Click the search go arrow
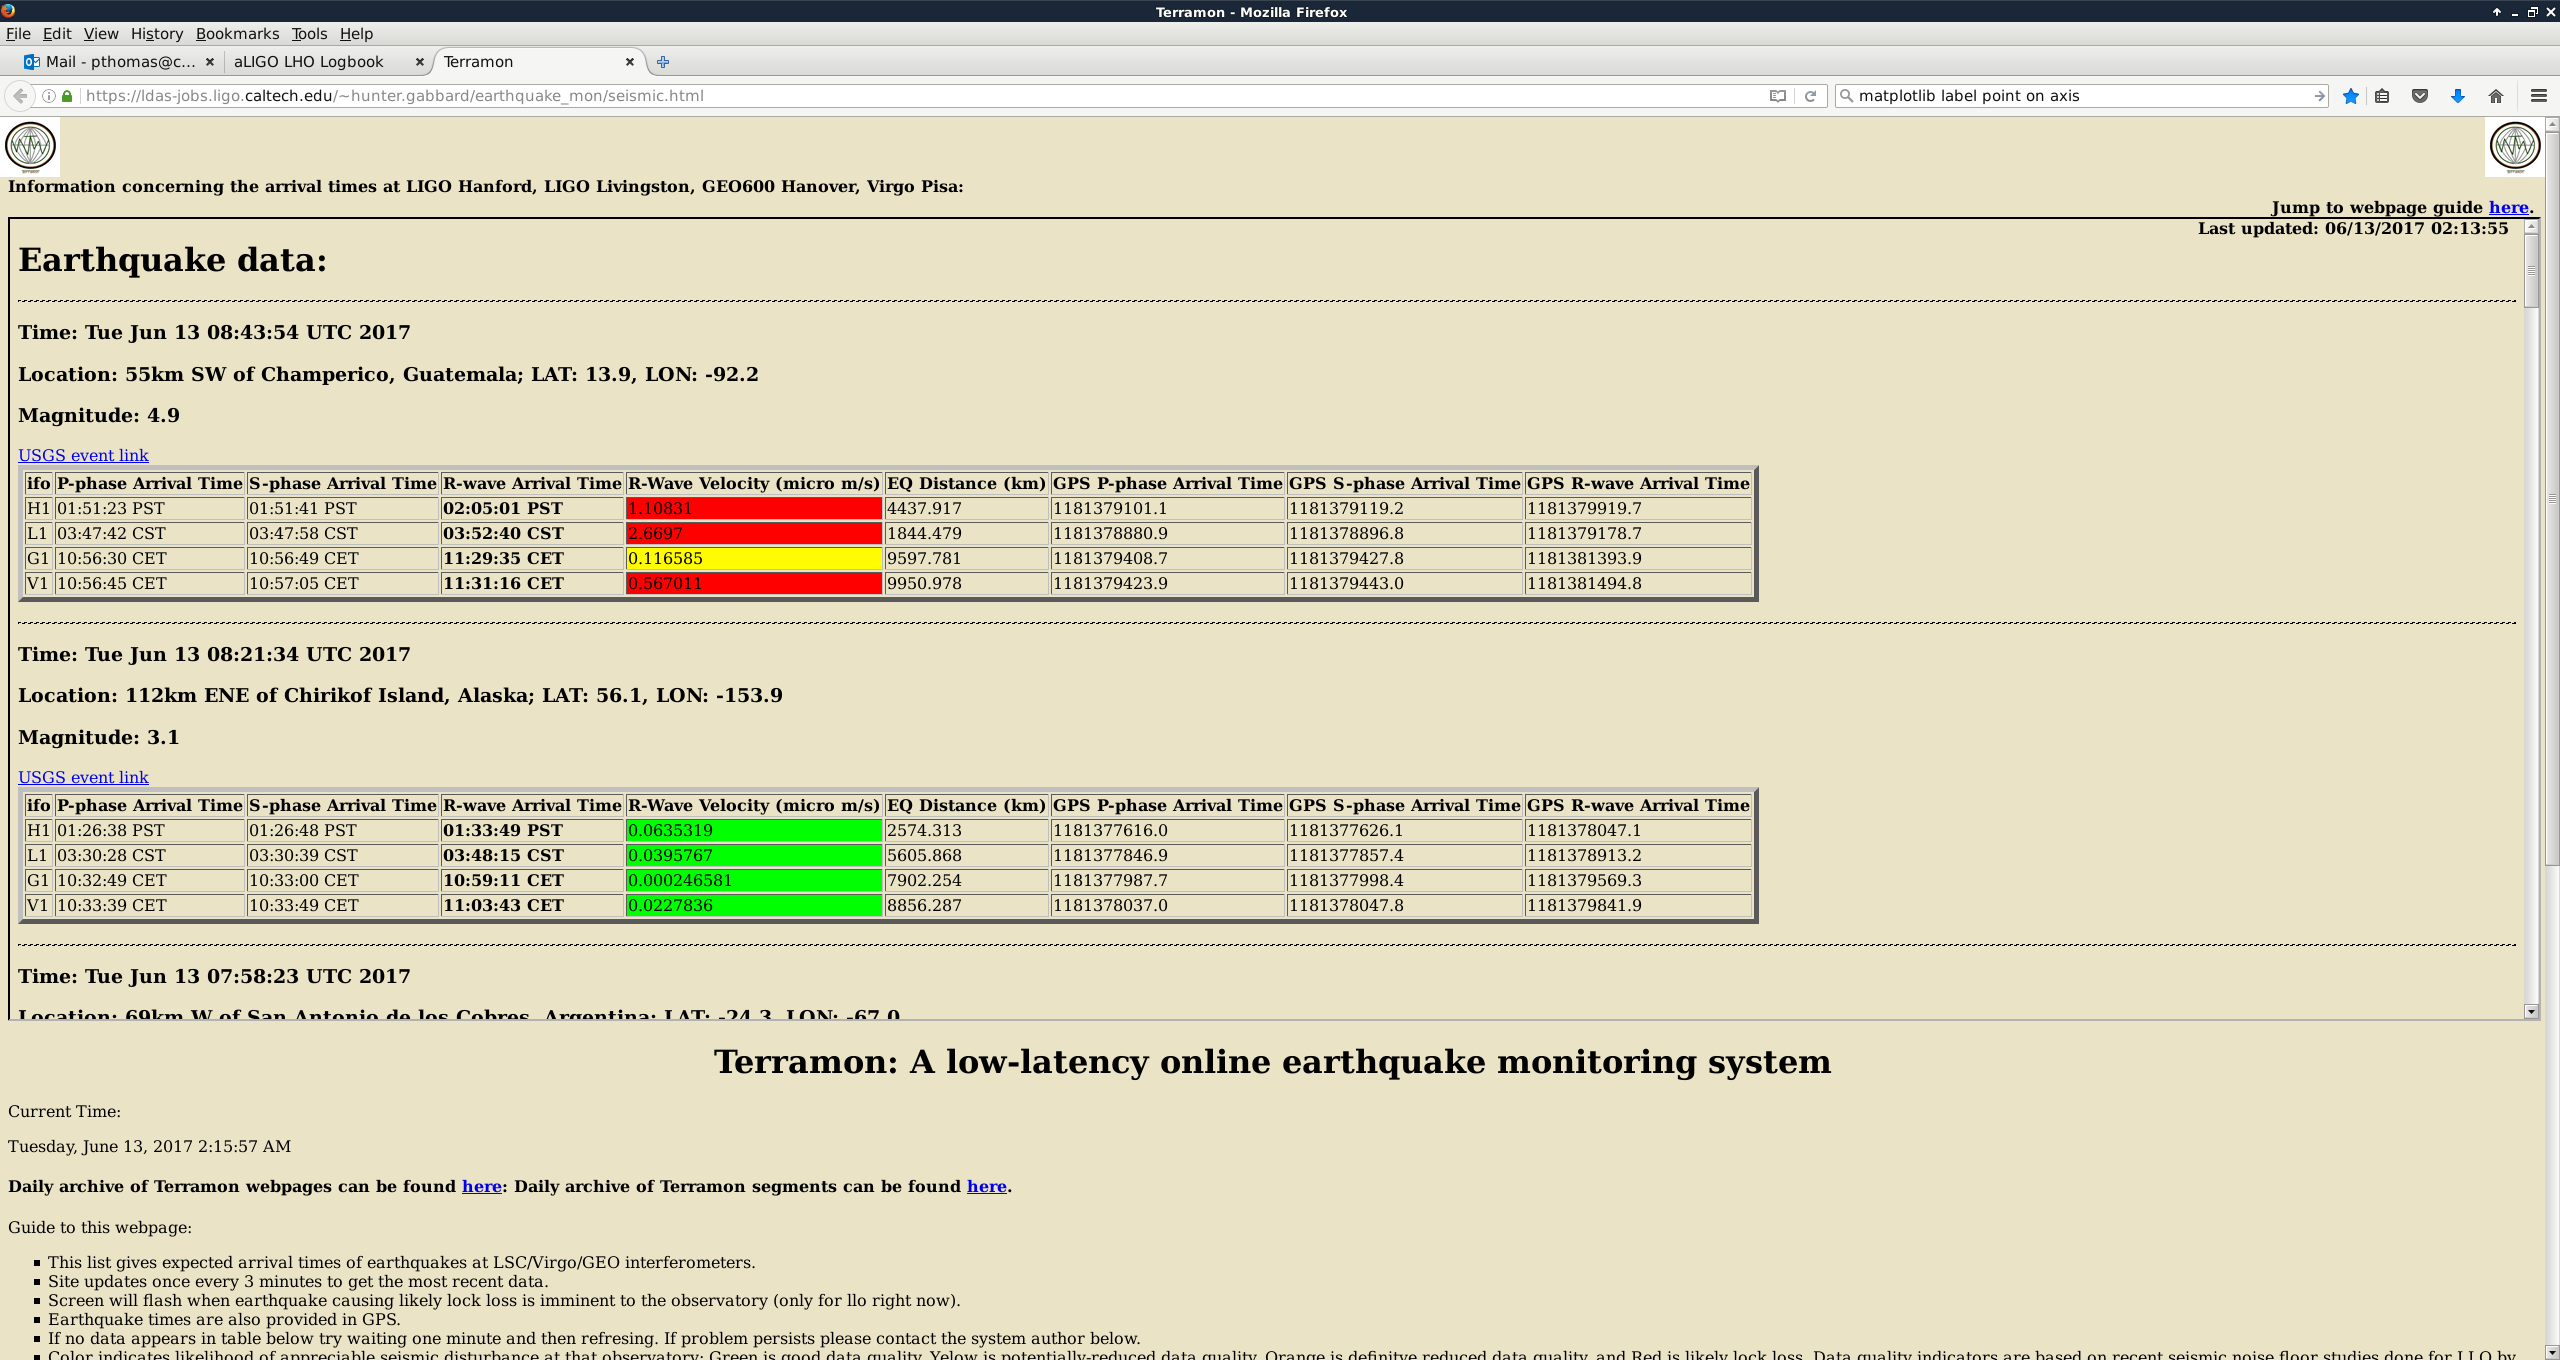This screenshot has height=1360, width=2560. pyautogui.click(x=2319, y=96)
